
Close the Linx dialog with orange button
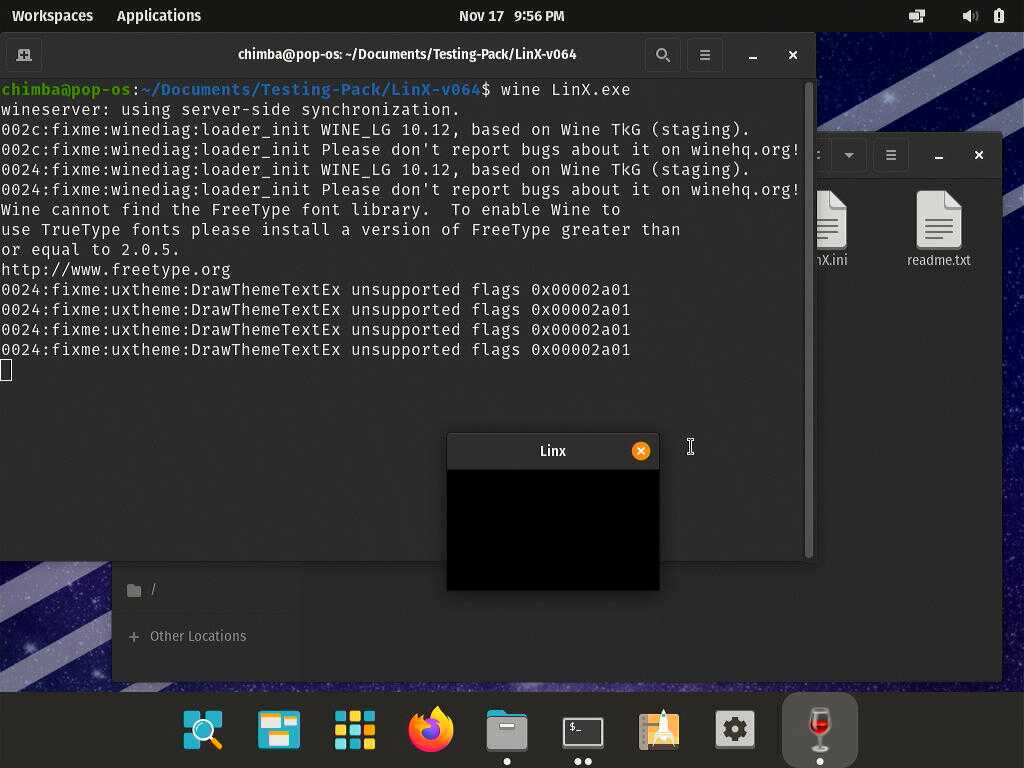tap(641, 451)
